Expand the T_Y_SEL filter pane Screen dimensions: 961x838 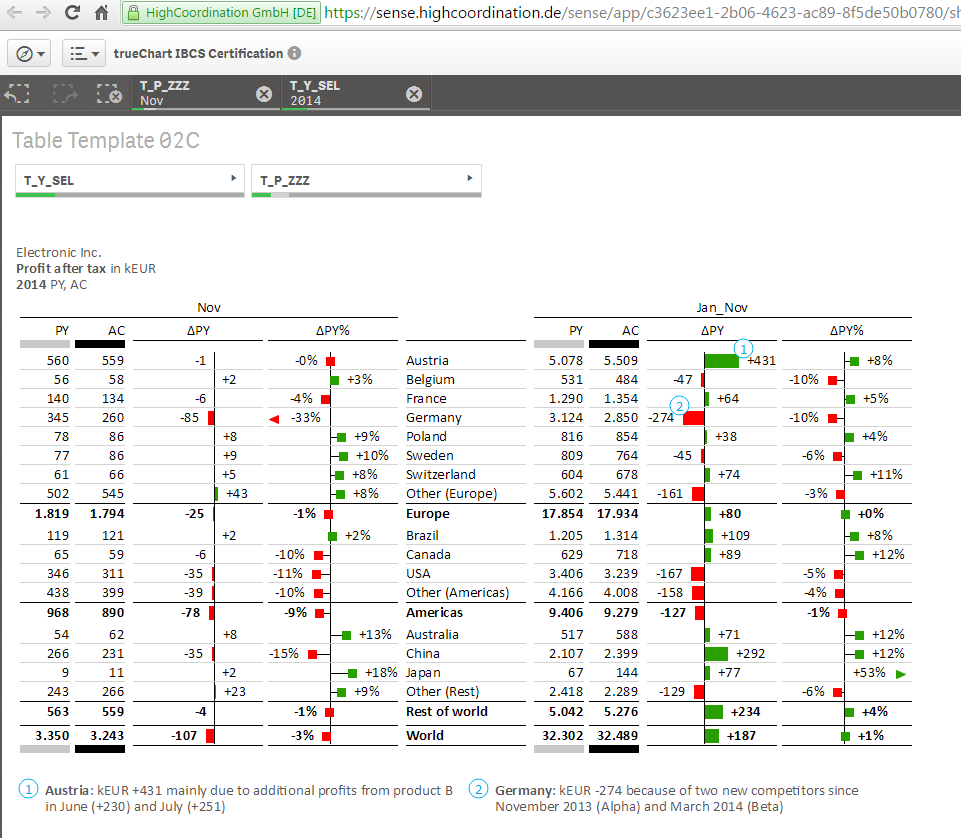tap(130, 180)
